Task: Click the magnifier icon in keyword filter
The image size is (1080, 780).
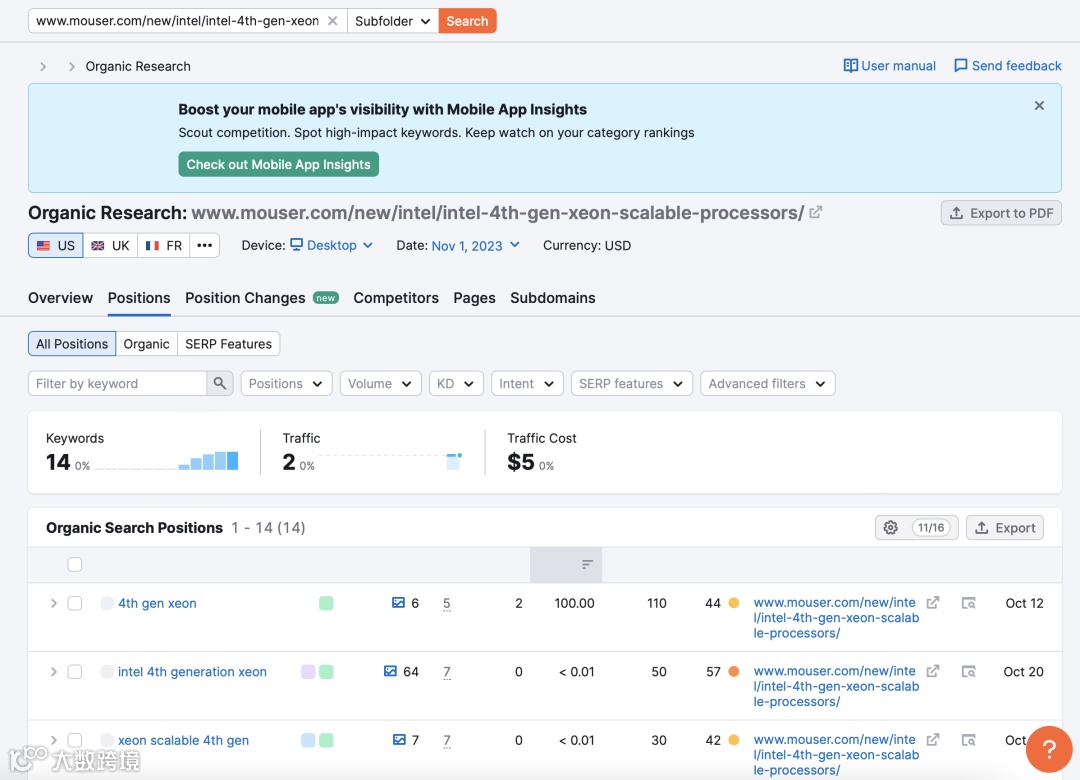Action: click(x=220, y=384)
